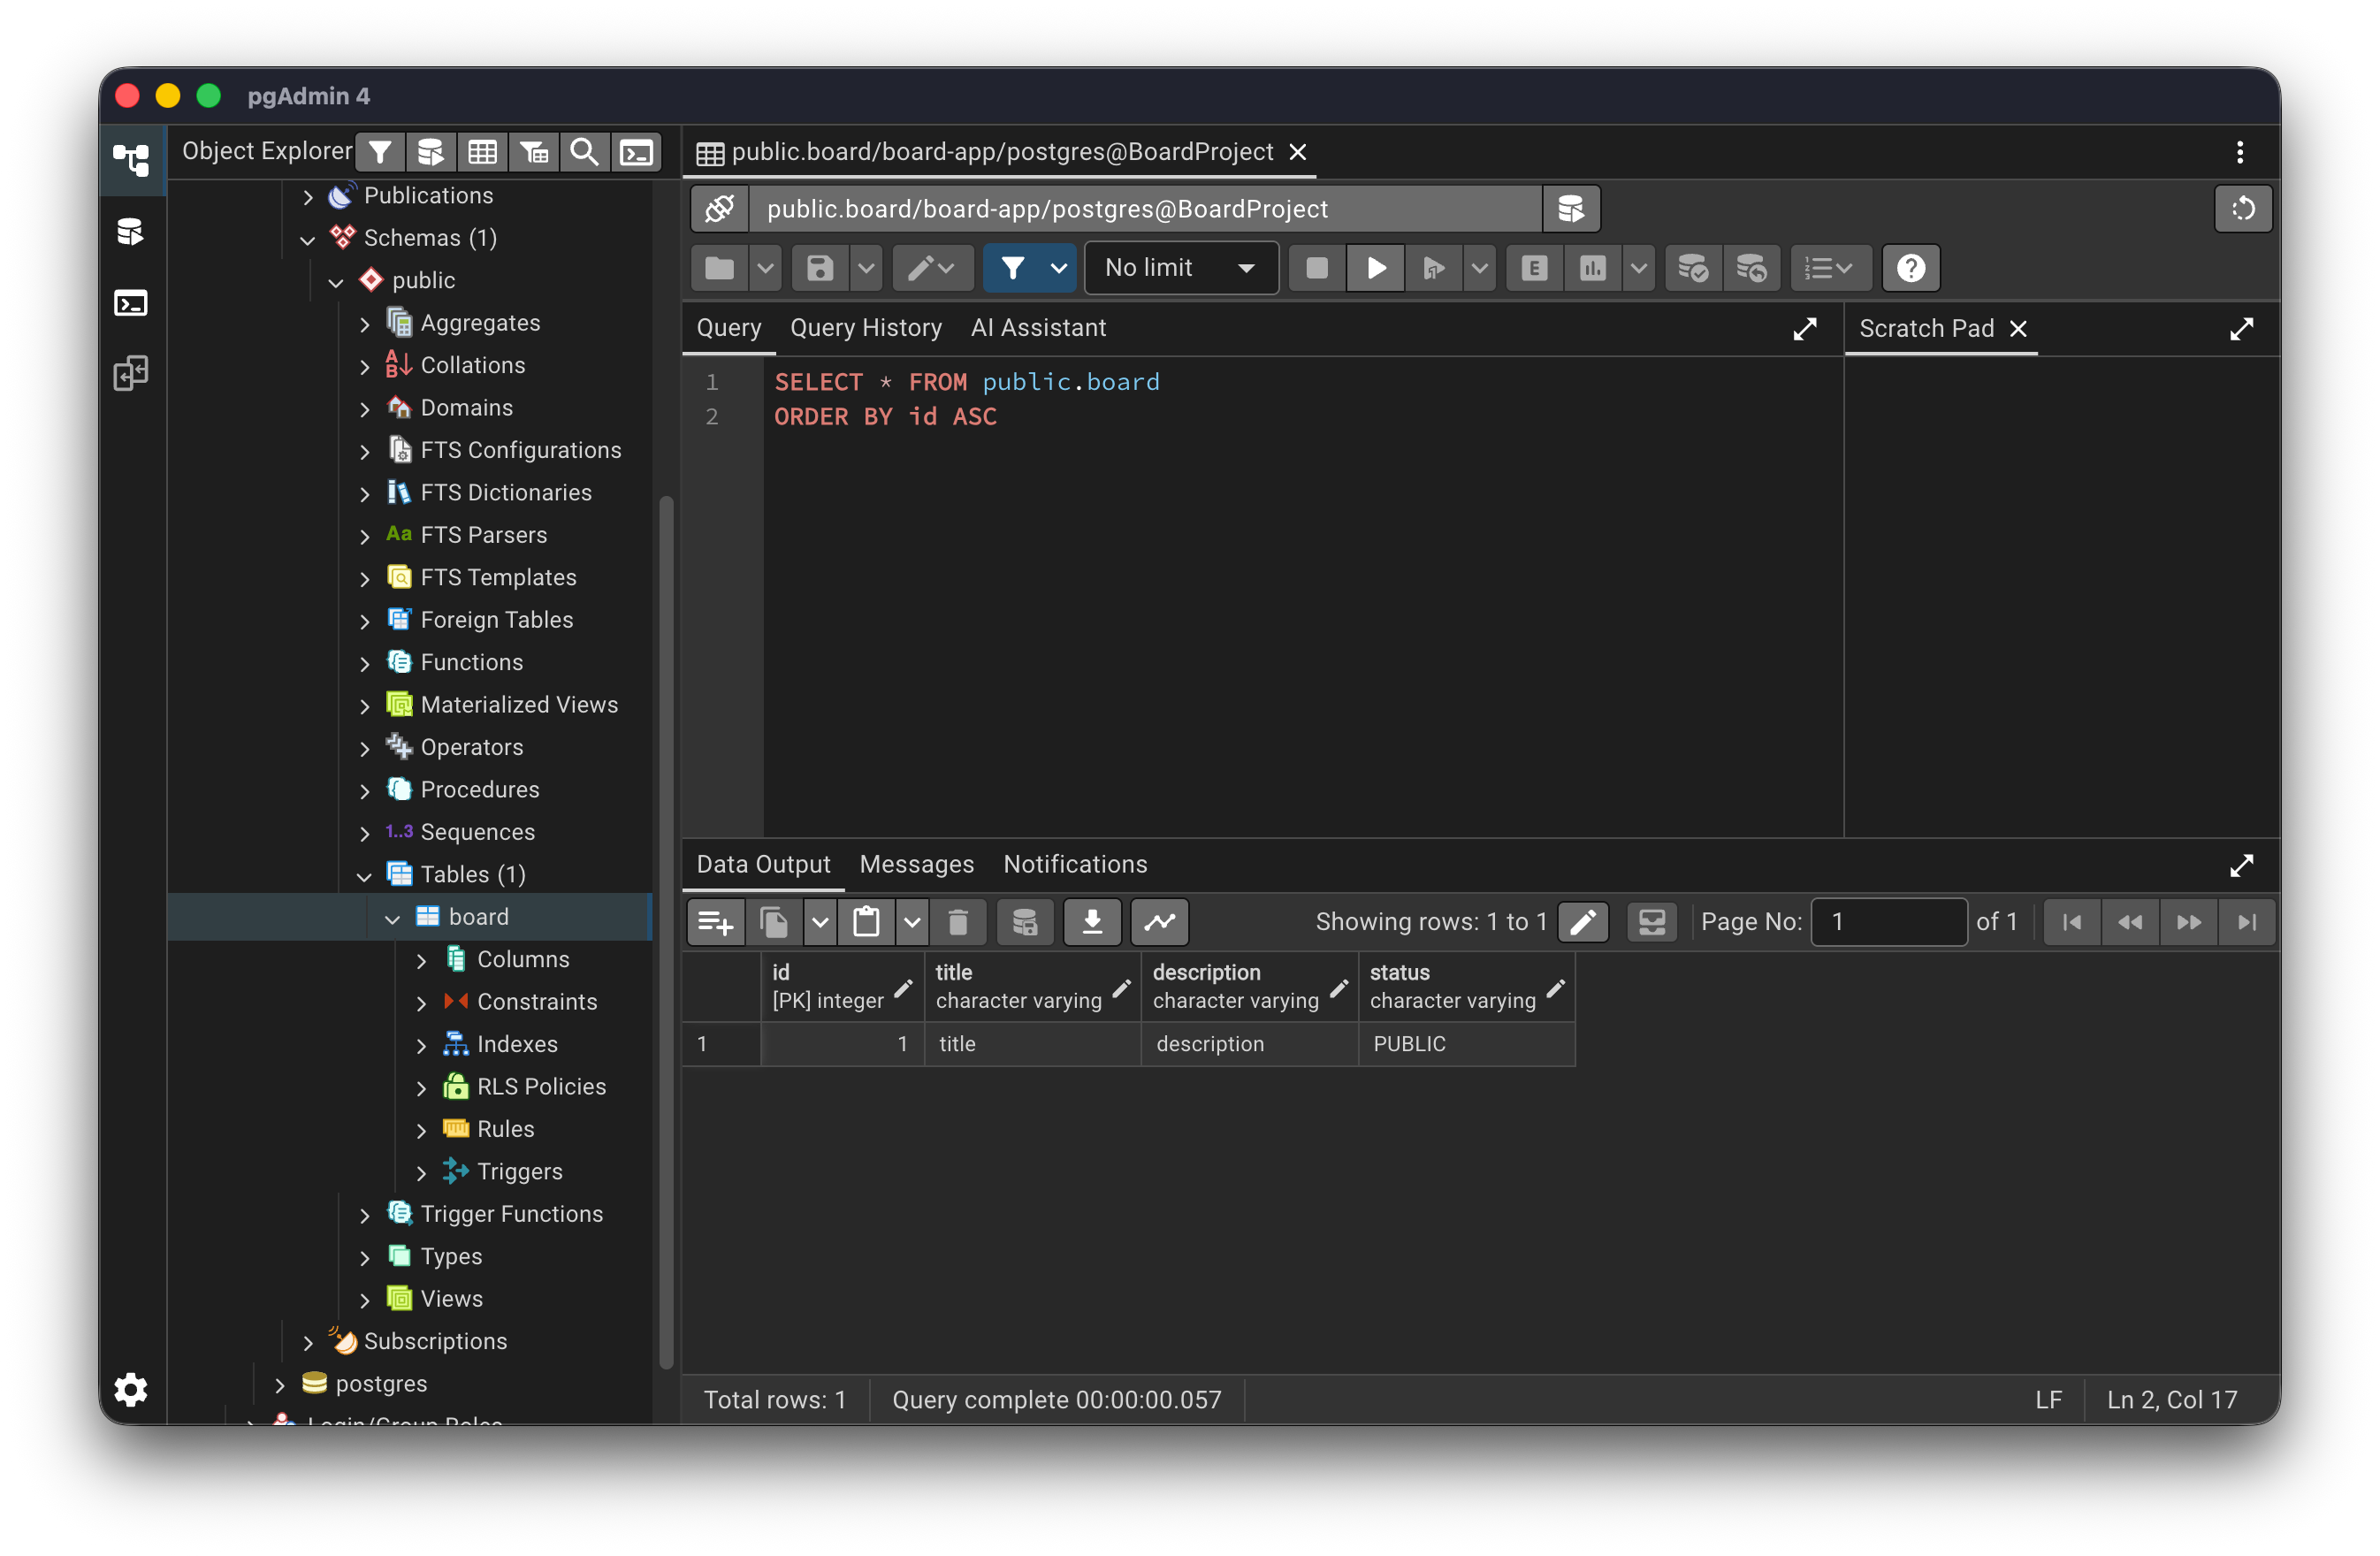
Task: Toggle the id column edit pencil
Action: (x=903, y=988)
